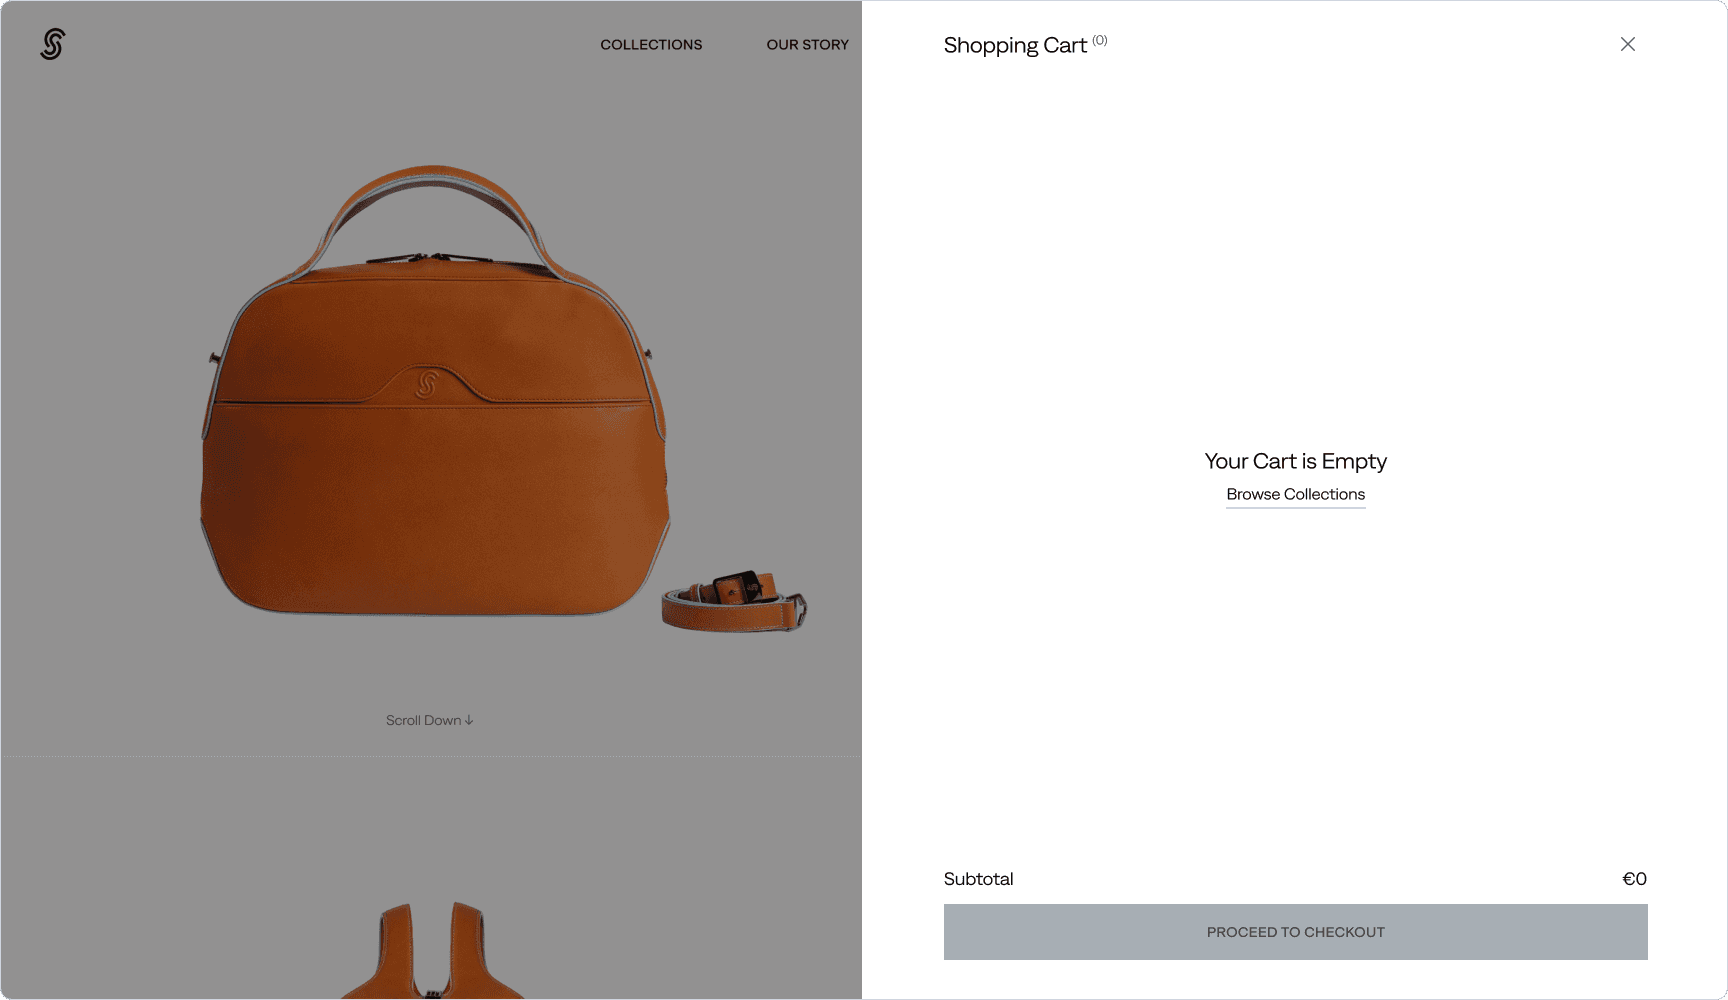Click the €0 subtotal amount
This screenshot has width=1728, height=1000.
1634,879
